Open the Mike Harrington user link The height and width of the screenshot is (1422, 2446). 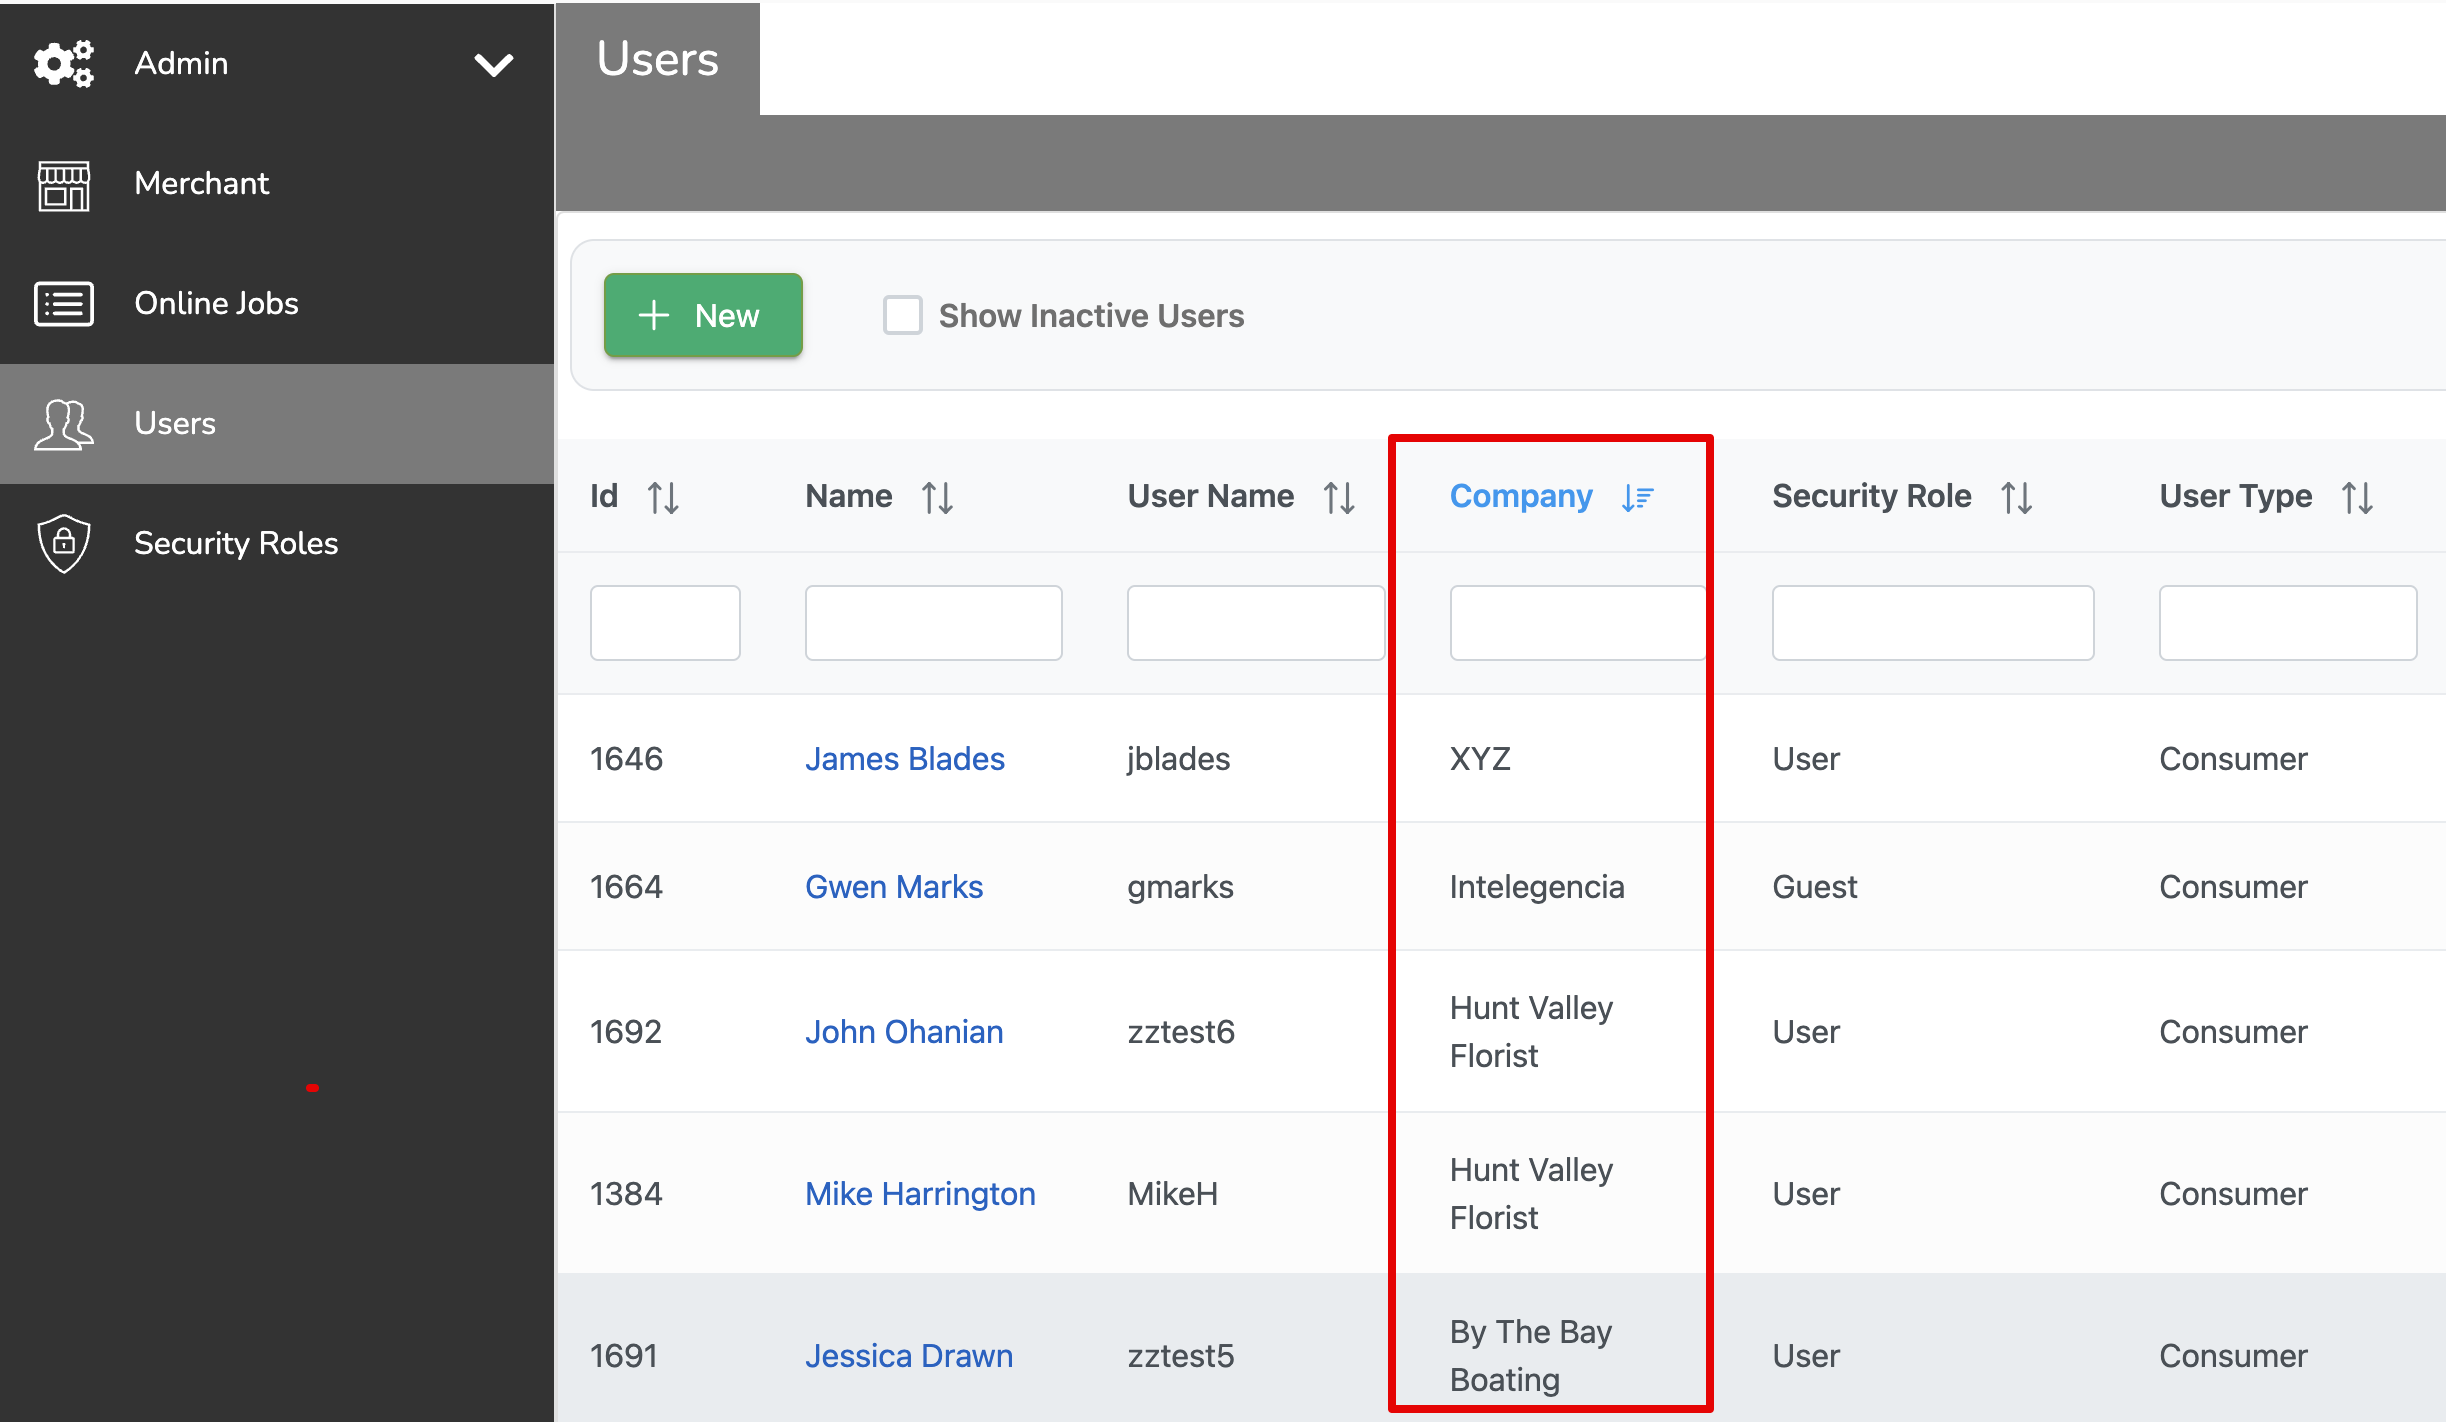pos(920,1194)
